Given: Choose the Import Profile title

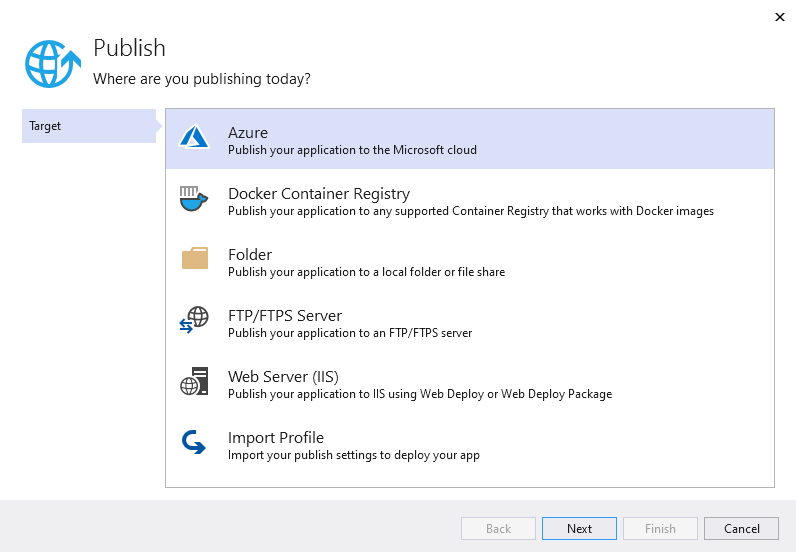Looking at the screenshot, I should 276,437.
